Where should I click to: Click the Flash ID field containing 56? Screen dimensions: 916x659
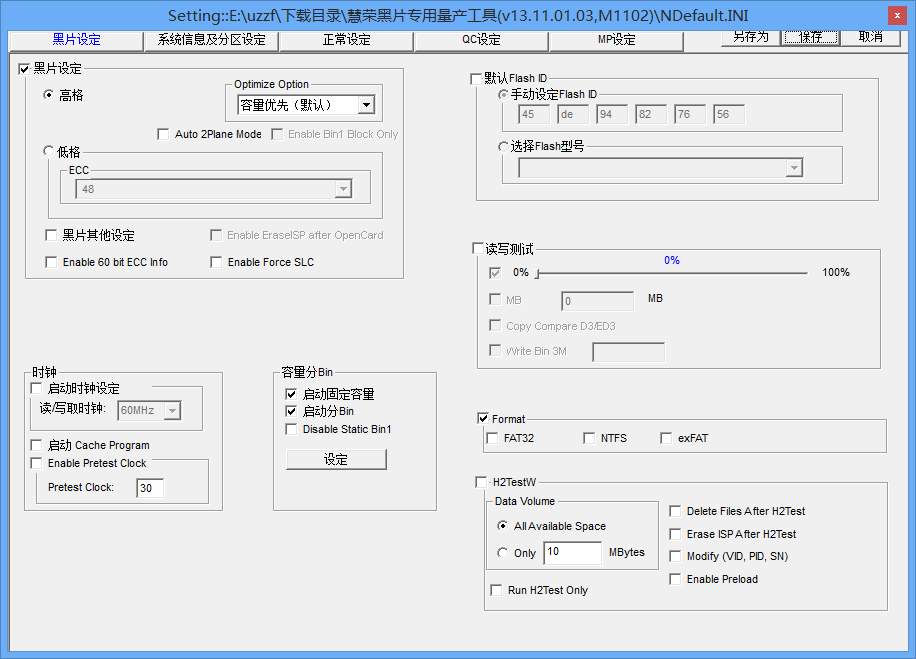pos(728,115)
